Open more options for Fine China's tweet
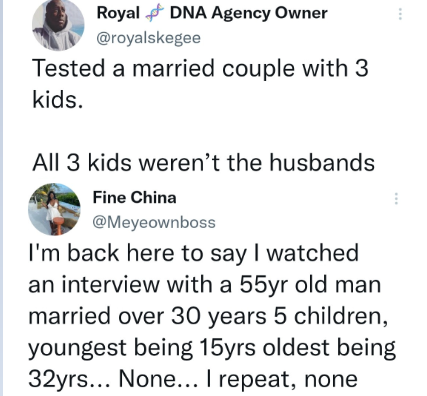This screenshot has height=396, width=427. click(x=396, y=198)
